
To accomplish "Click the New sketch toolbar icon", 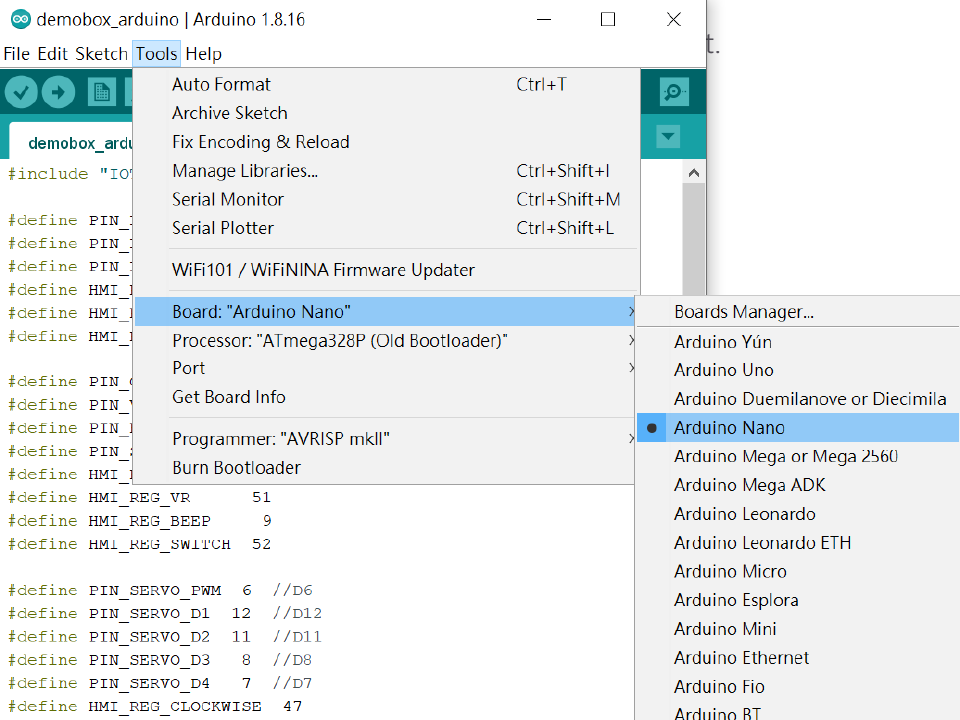I will click(101, 93).
